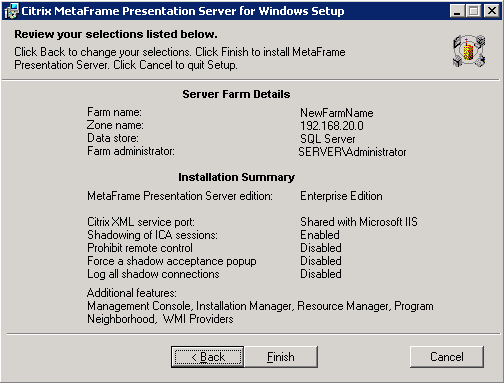
Task: Click the Farm name label
Action: tap(114, 112)
